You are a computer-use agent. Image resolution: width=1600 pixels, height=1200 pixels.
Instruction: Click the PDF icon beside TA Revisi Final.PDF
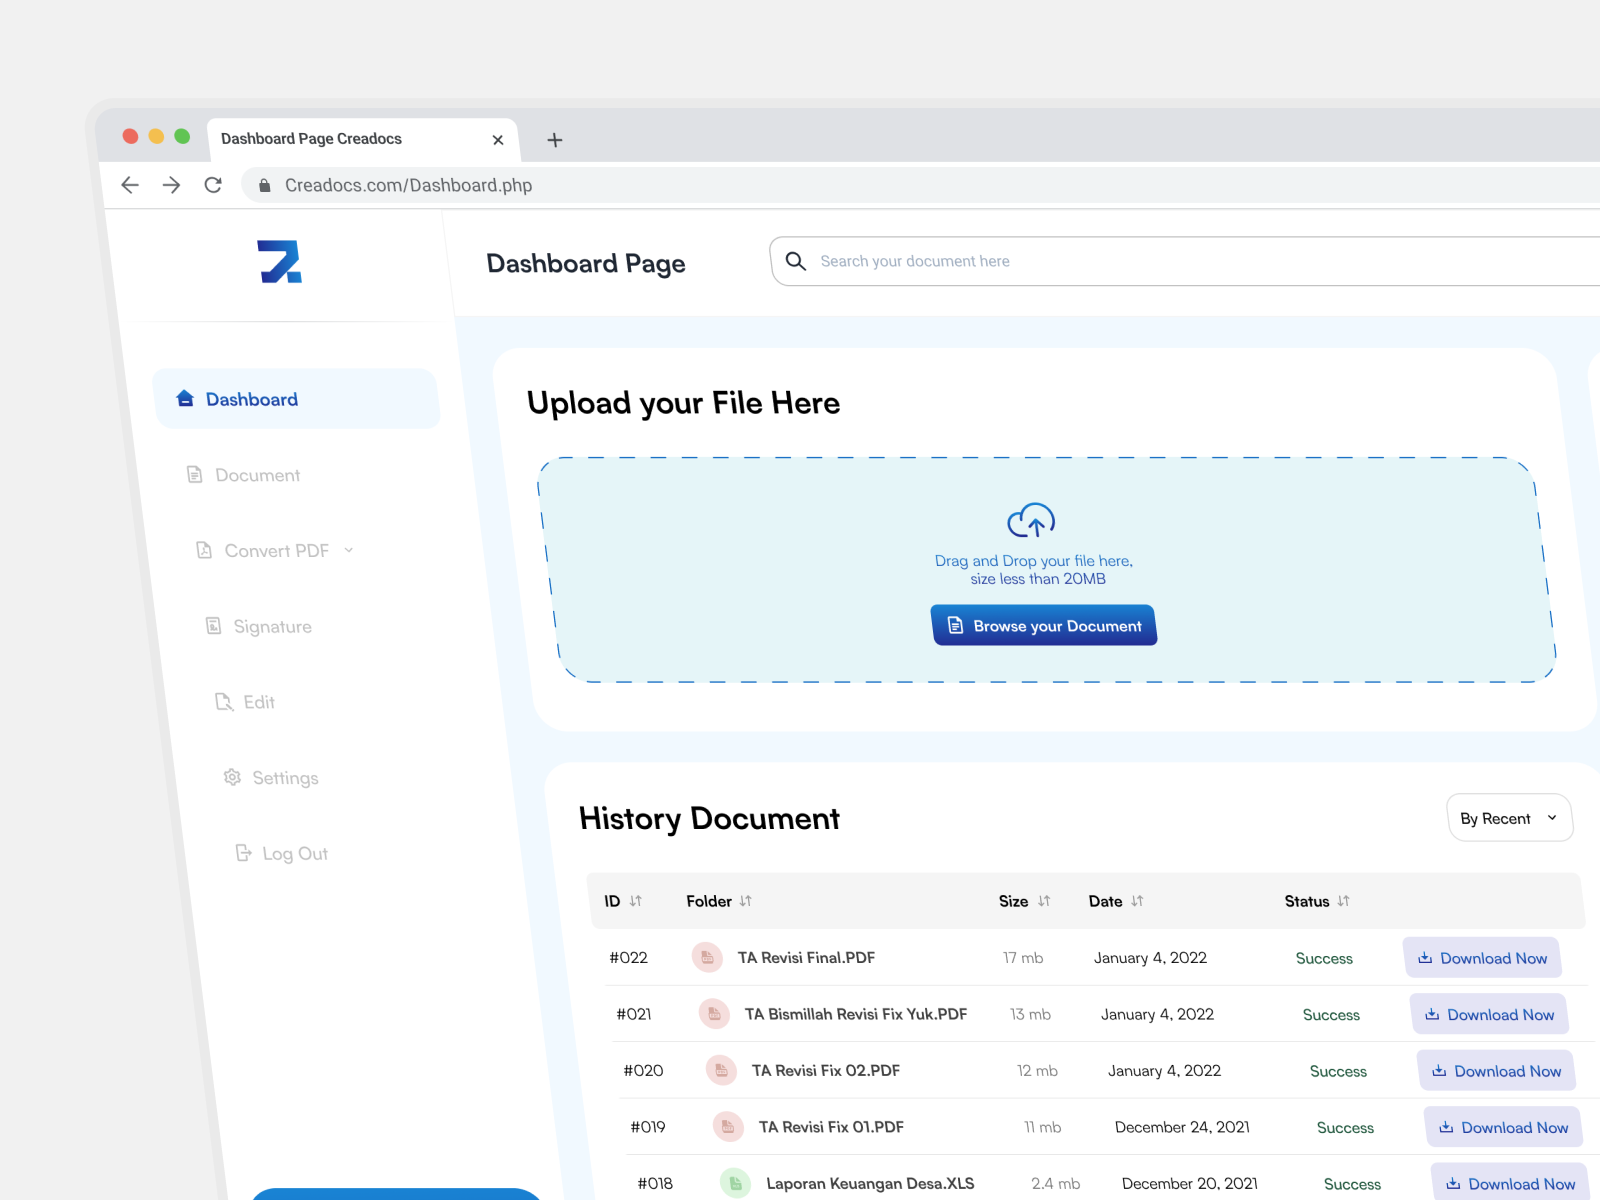(x=708, y=957)
